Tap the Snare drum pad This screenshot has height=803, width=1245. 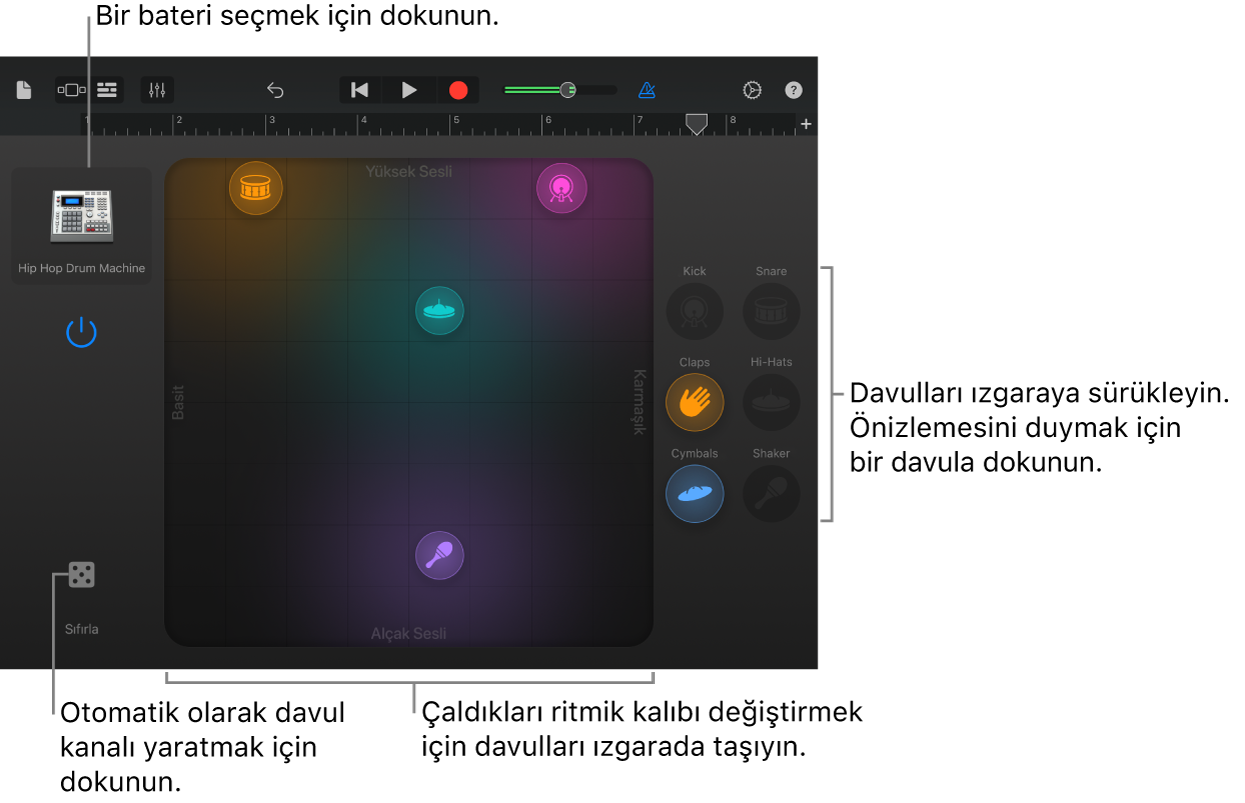(771, 311)
